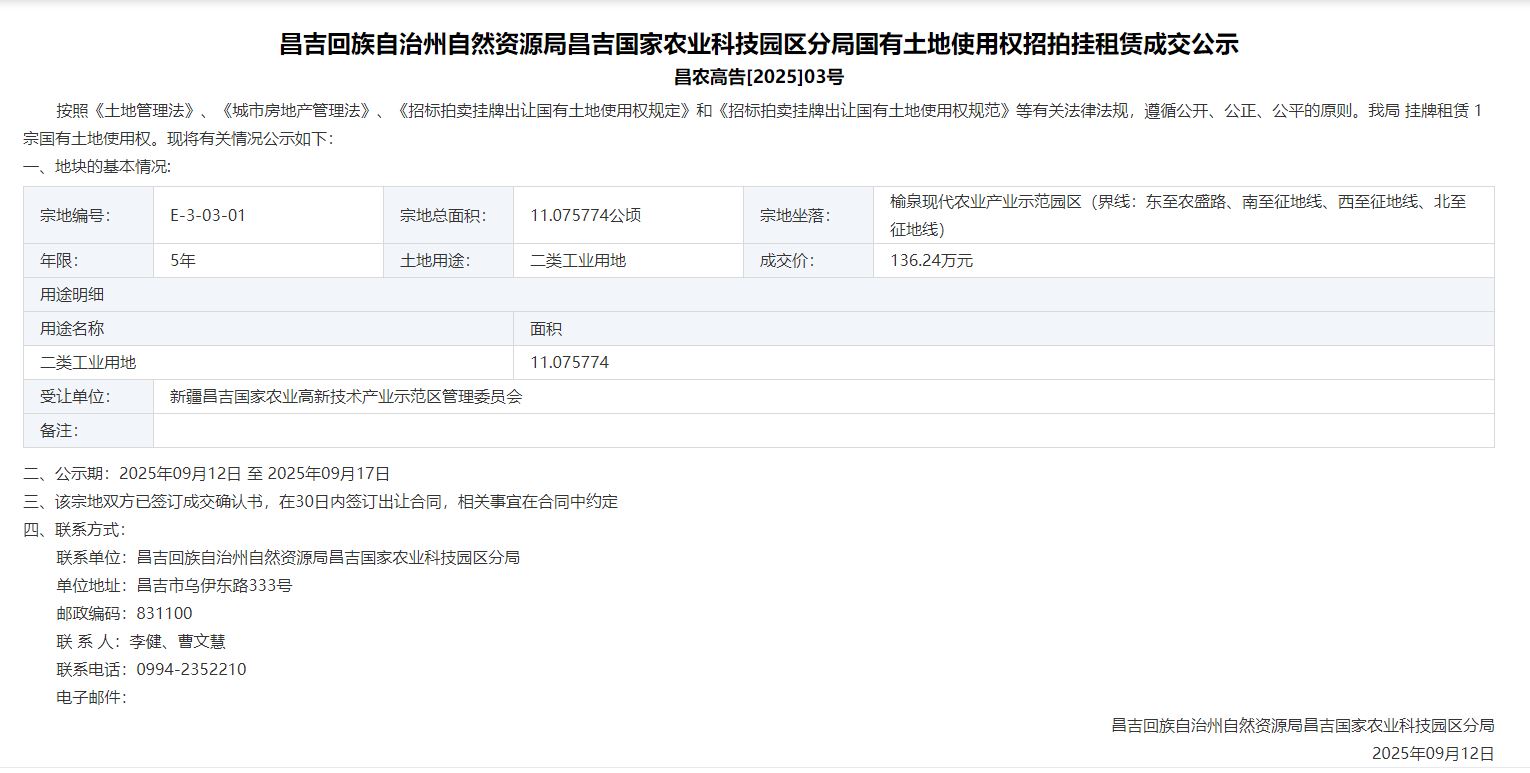
Task: Click the signature date 2025年09月12日 at bottom right
Action: pyautogui.click(x=1432, y=753)
